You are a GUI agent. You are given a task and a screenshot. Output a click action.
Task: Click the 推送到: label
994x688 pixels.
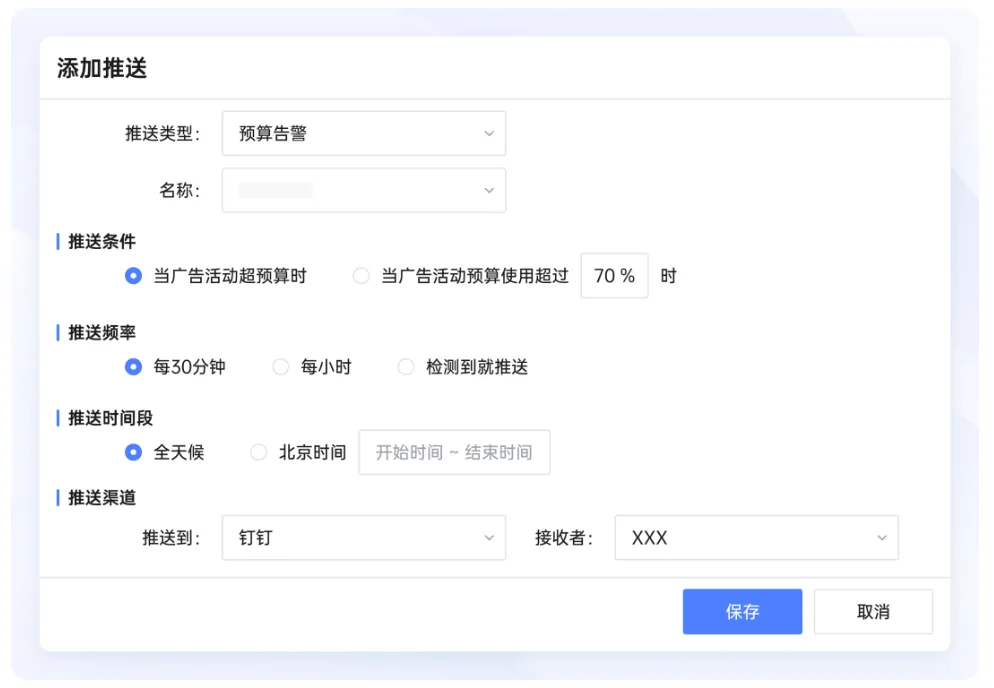[171, 538]
